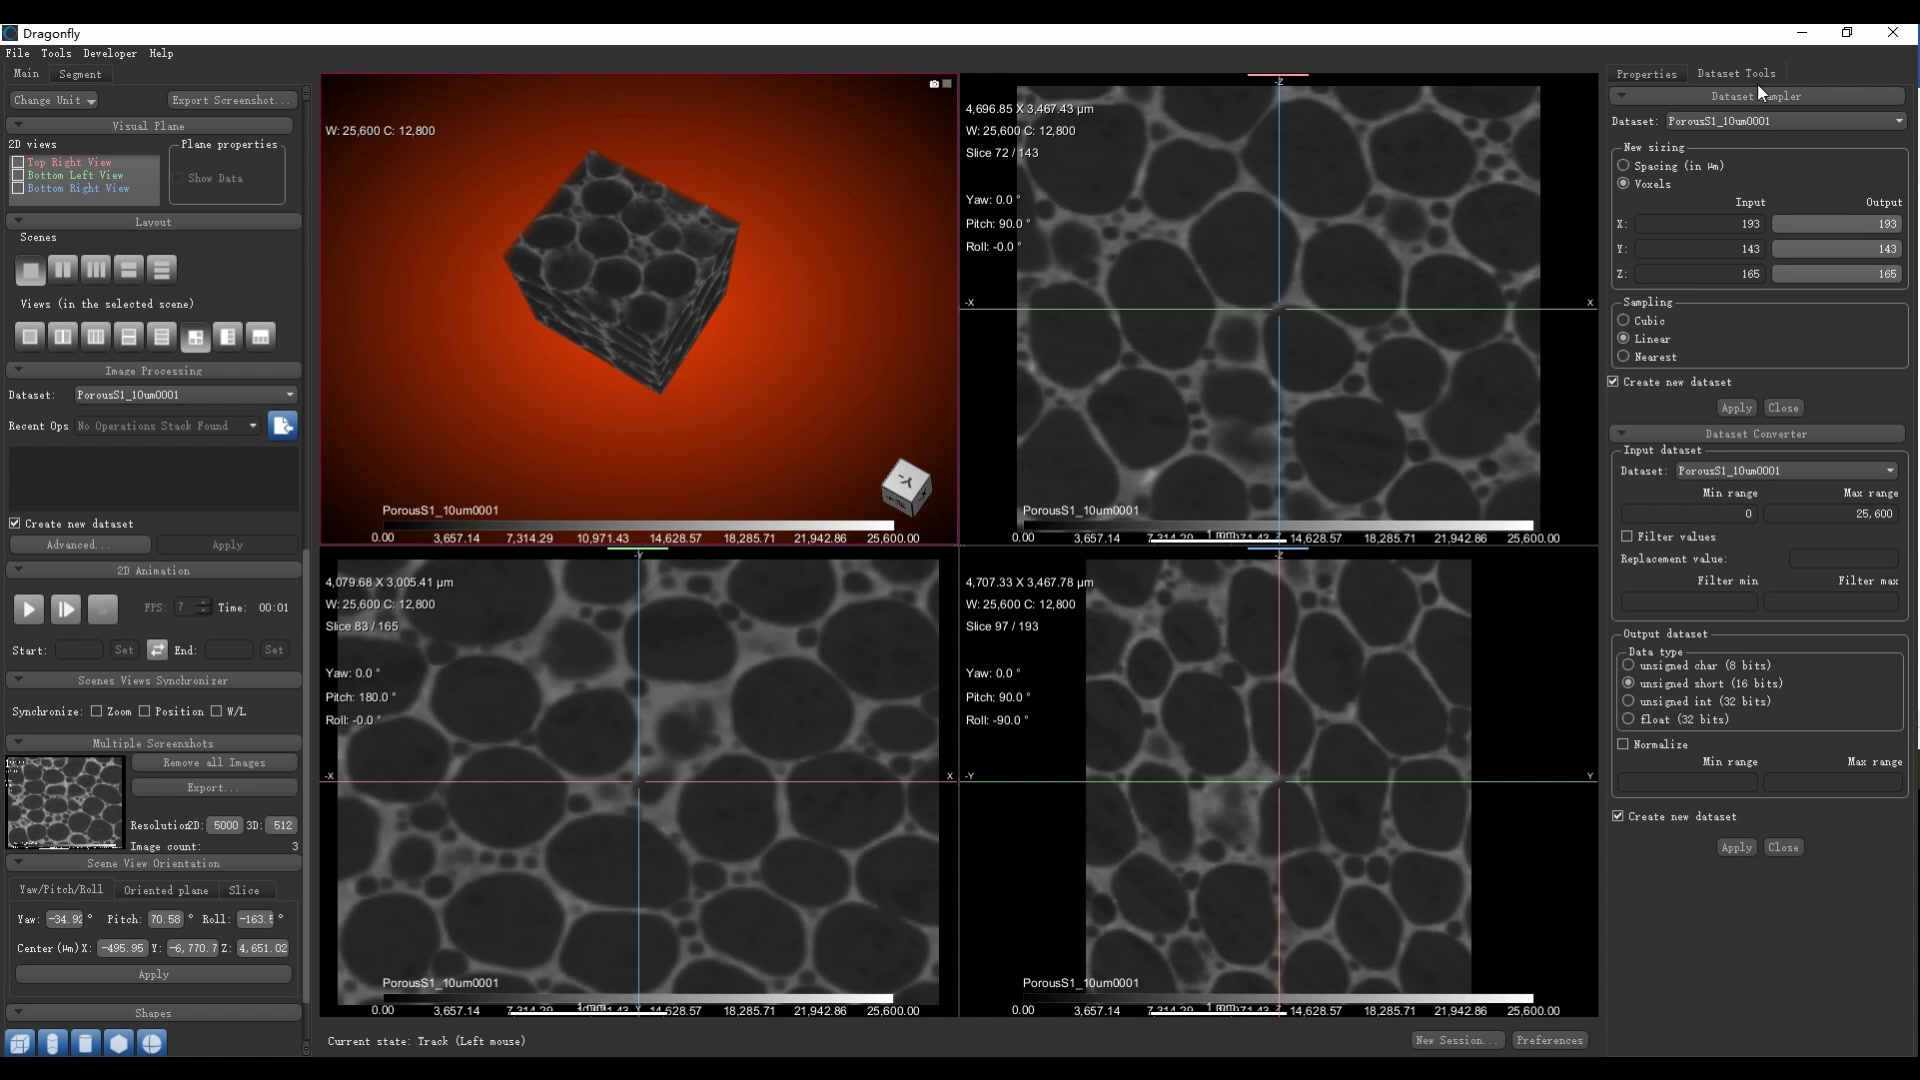Choose the four-quadrant views layout icon

(195, 337)
